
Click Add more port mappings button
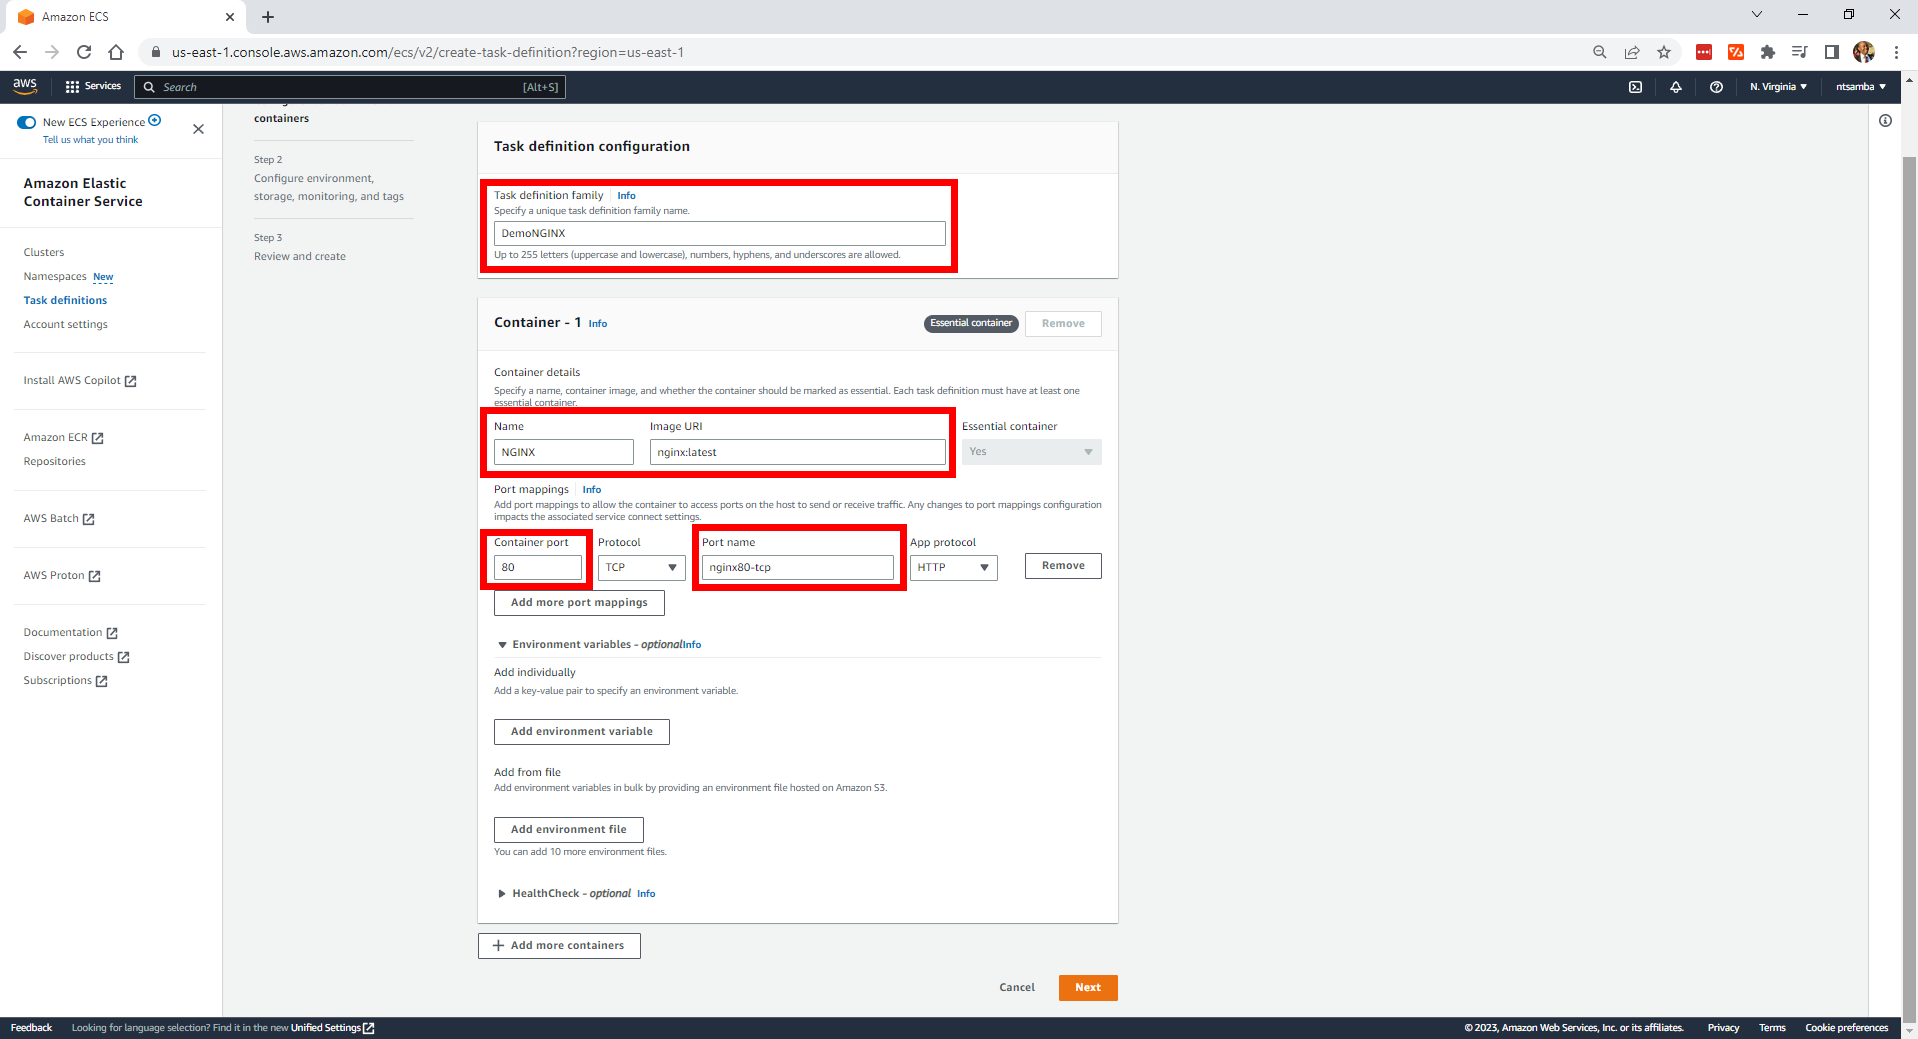click(x=579, y=603)
